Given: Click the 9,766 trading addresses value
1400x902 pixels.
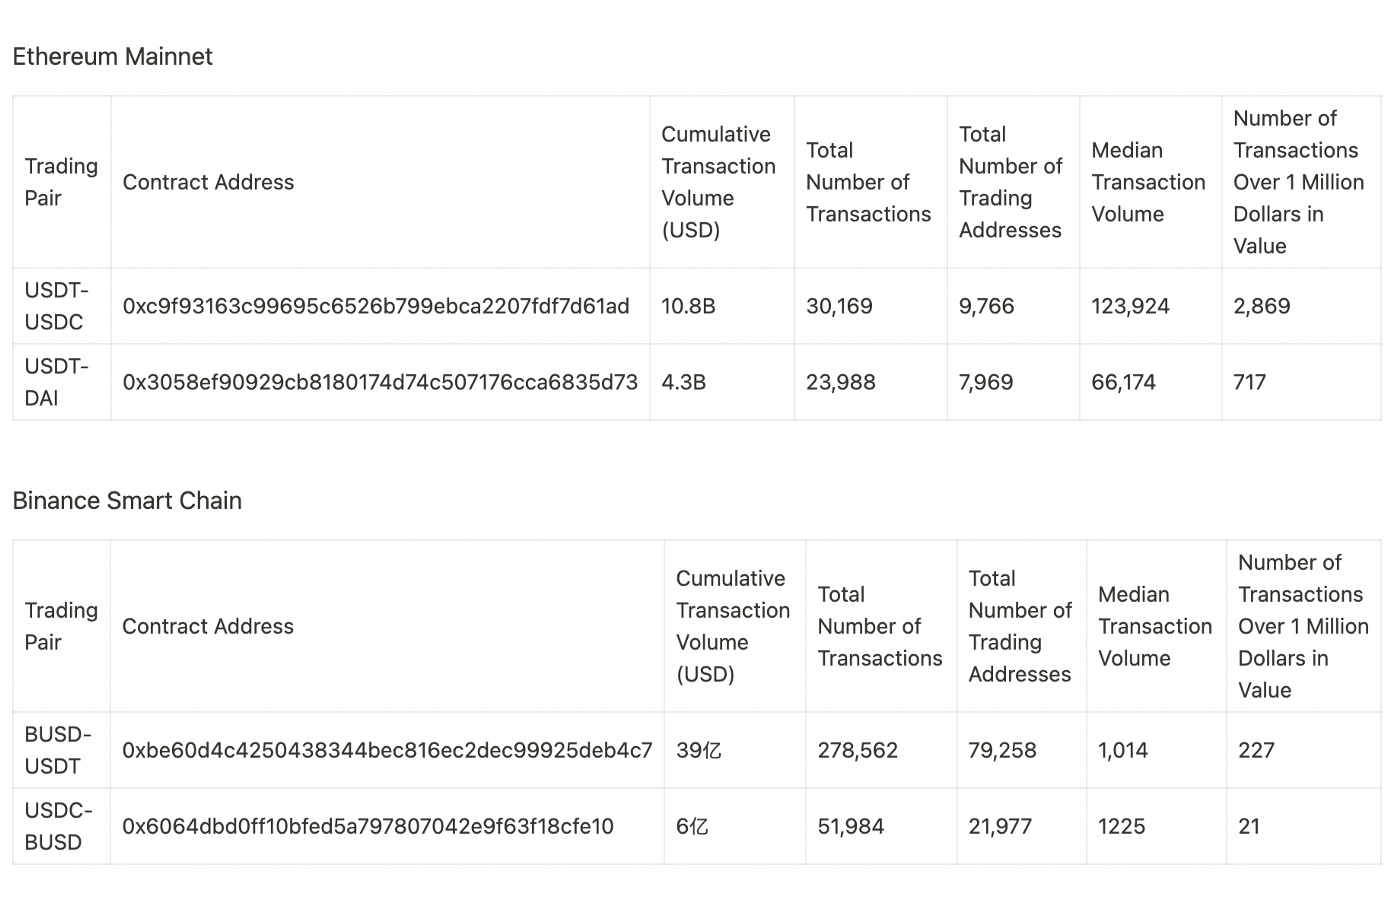Looking at the screenshot, I should tap(986, 306).
